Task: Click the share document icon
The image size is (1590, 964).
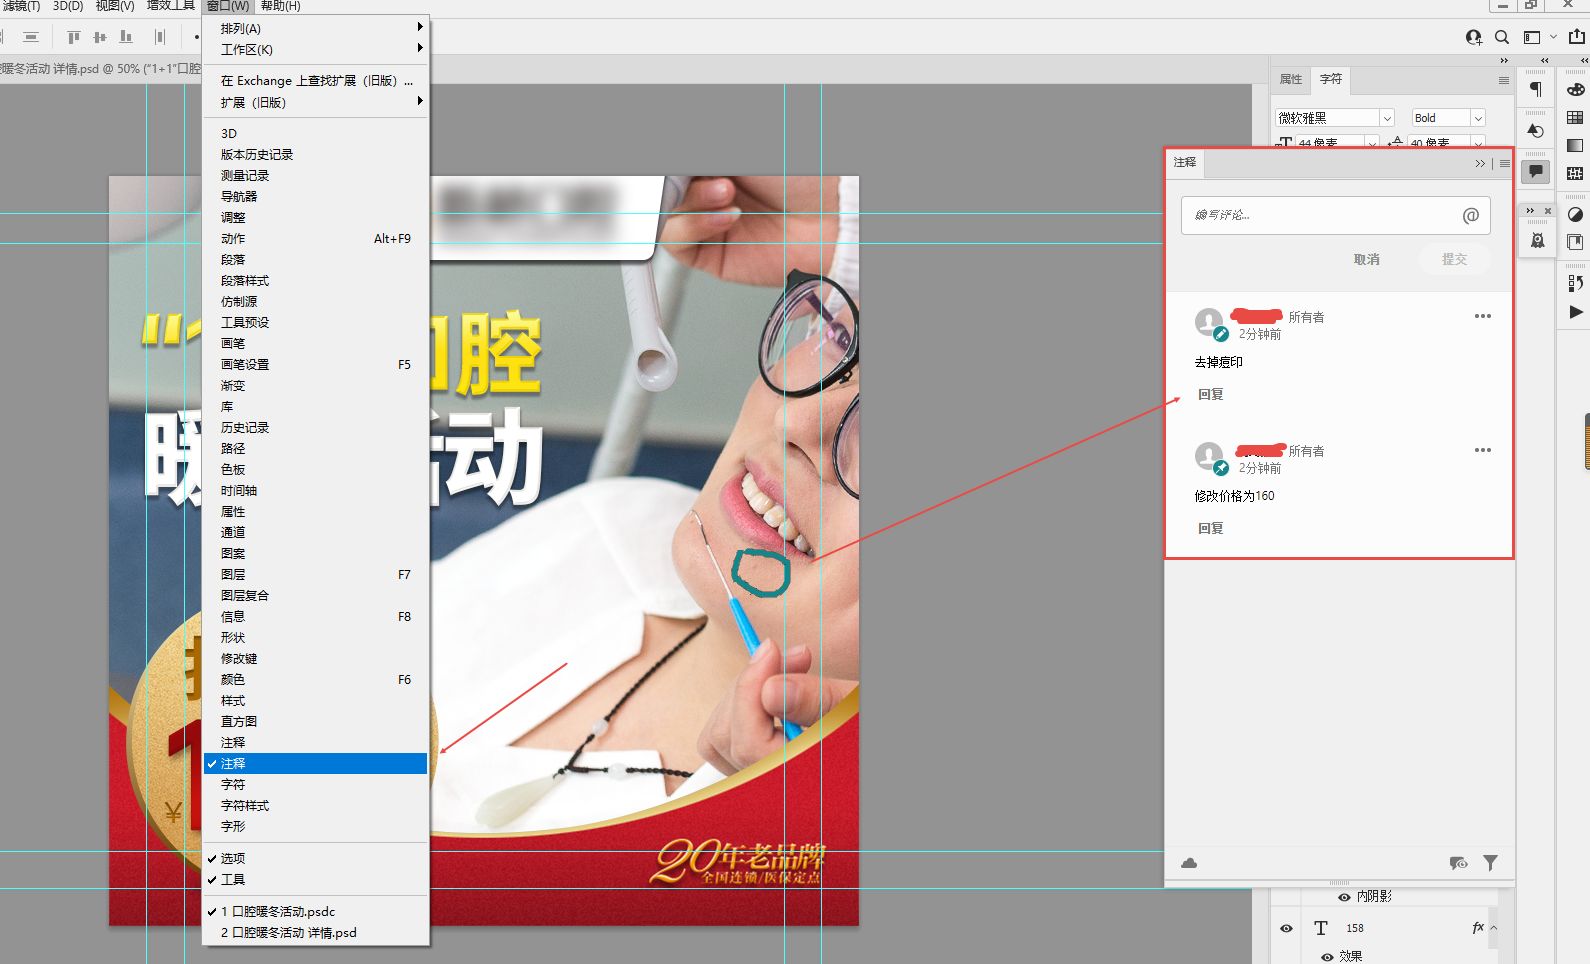Action: [x=1577, y=36]
